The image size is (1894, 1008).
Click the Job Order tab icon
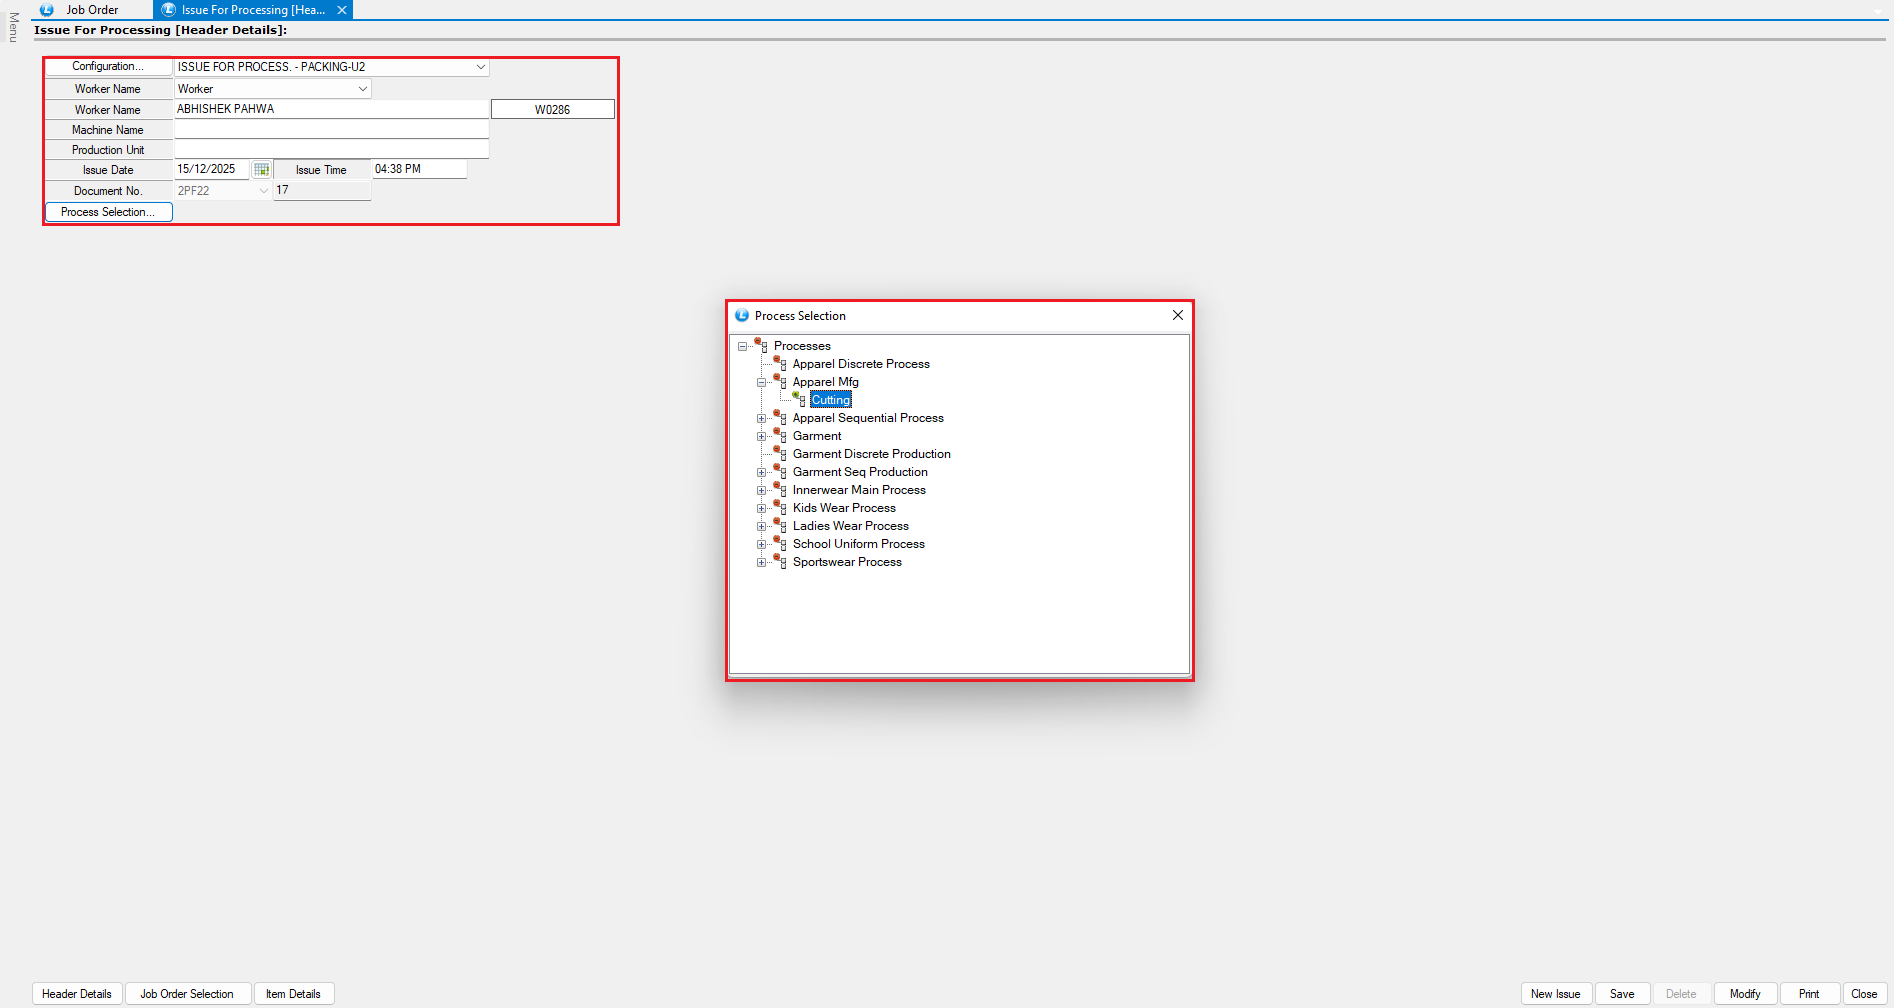pyautogui.click(x=47, y=10)
